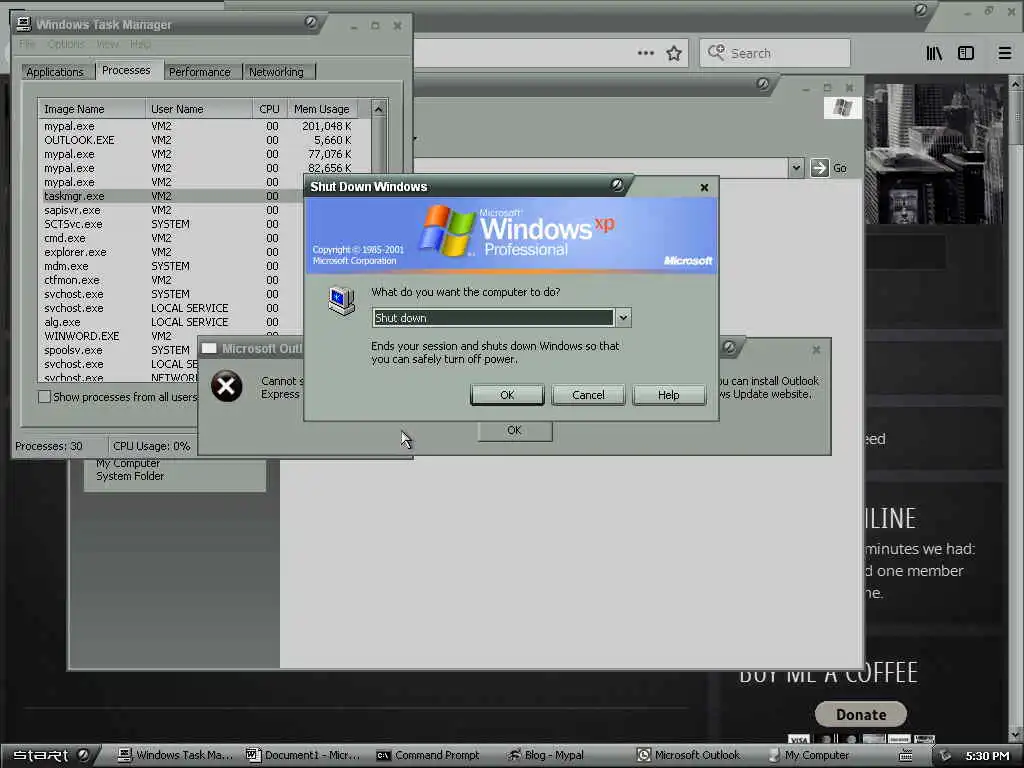Select the ctfmon.exe process row
The image size is (1024, 768).
pos(173,280)
